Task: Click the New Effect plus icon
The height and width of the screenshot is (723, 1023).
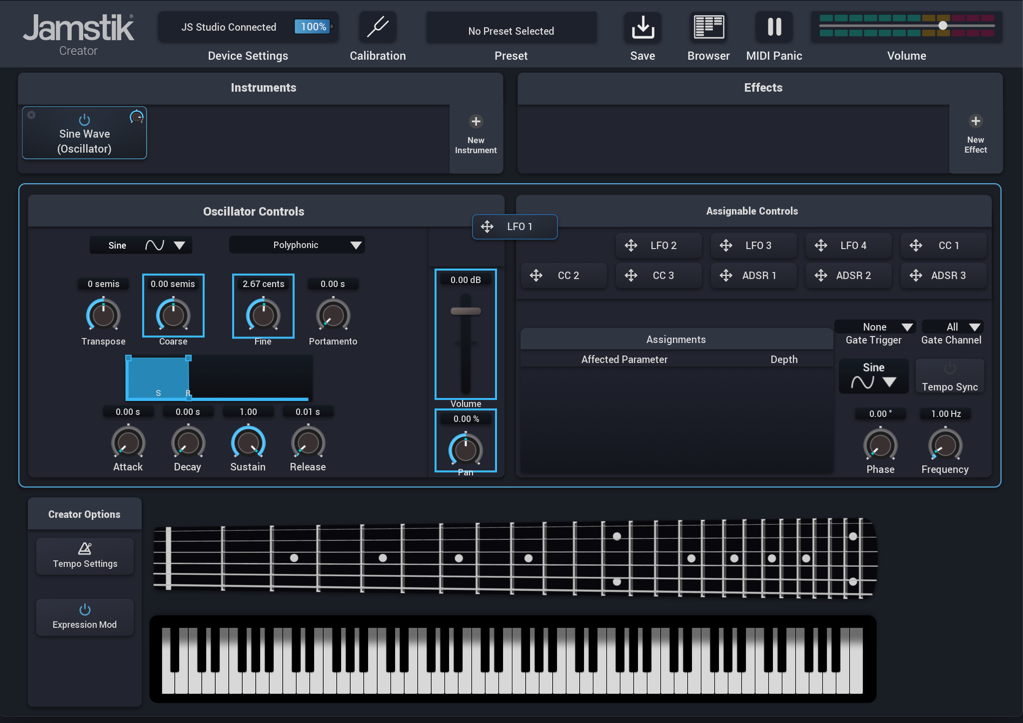Action: pos(975,121)
